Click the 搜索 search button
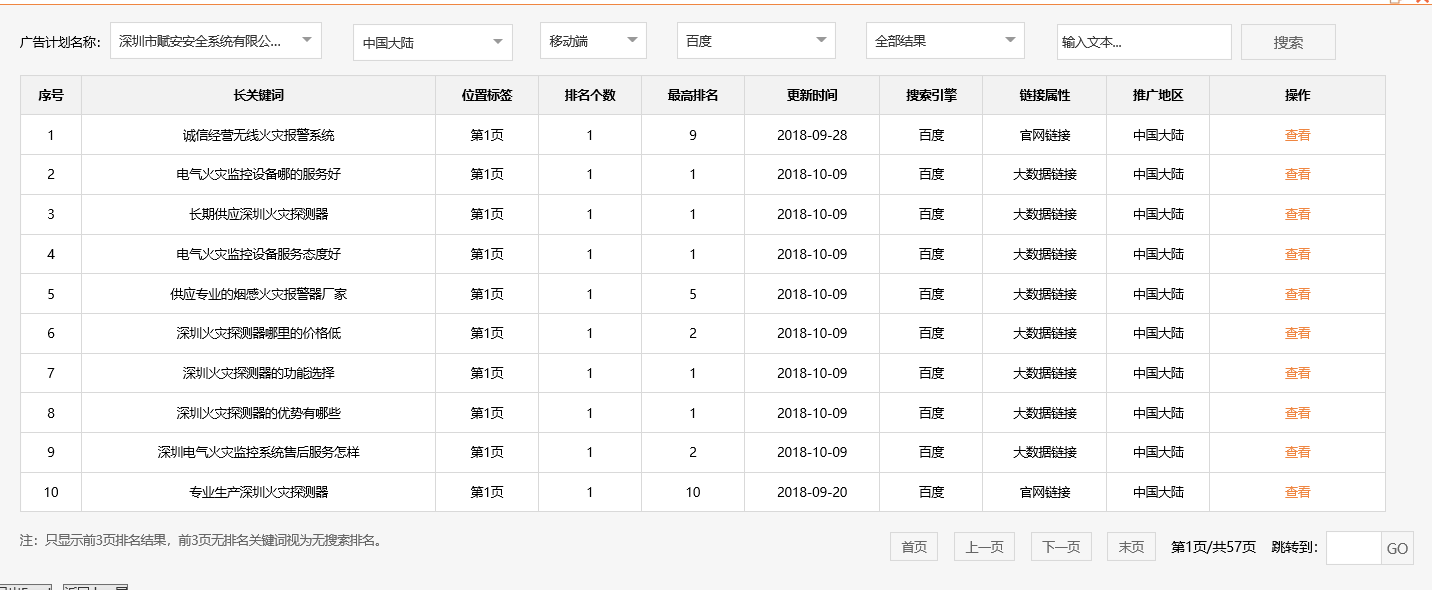This screenshot has height=590, width=1432. 1288,40
